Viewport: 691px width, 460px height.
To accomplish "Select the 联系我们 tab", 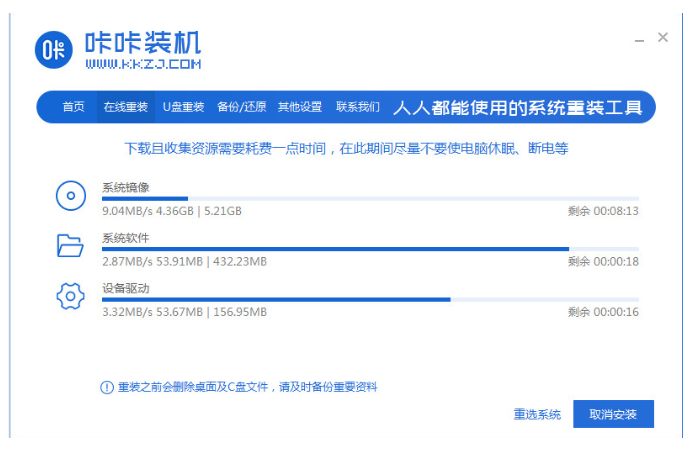I will pyautogui.click(x=357, y=107).
